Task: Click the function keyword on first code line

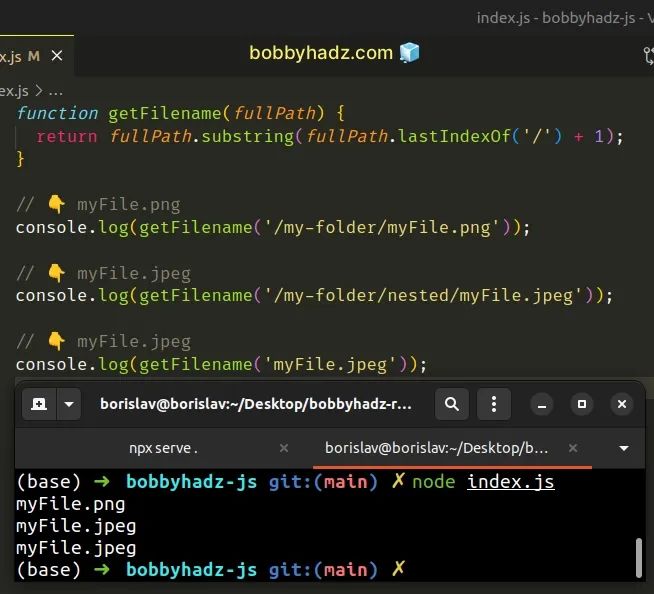Action: (x=57, y=113)
